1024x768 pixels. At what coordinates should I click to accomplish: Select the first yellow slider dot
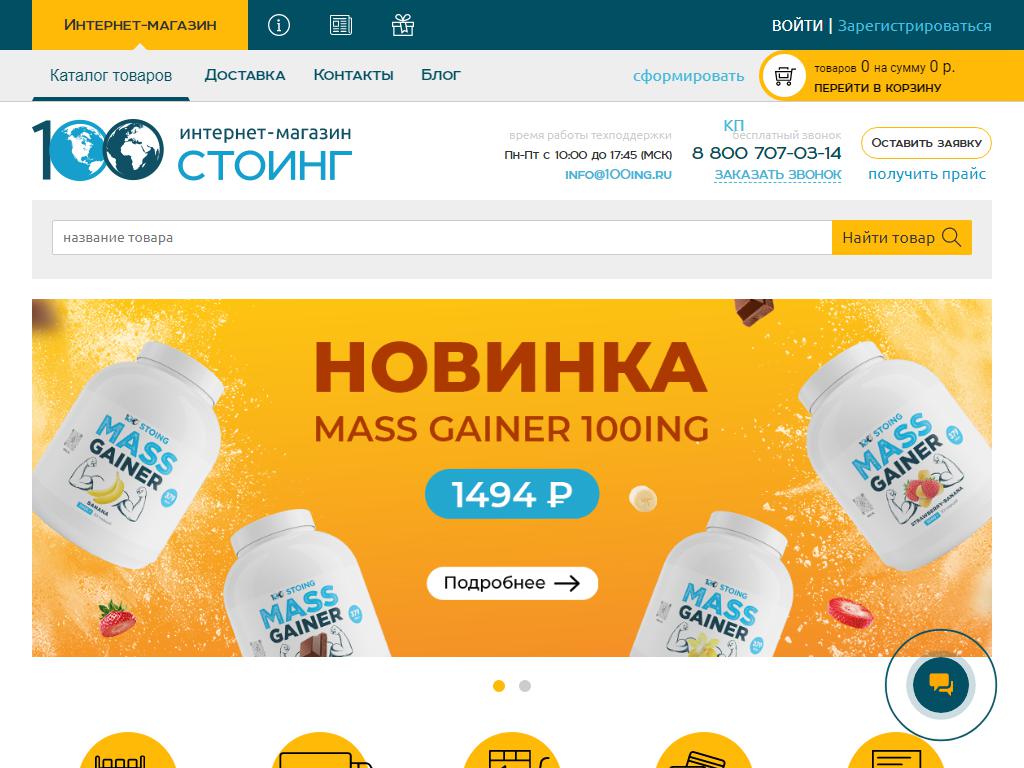pos(499,686)
